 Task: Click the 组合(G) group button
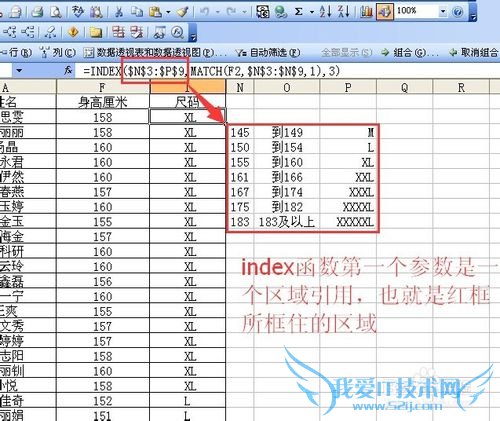[410, 53]
